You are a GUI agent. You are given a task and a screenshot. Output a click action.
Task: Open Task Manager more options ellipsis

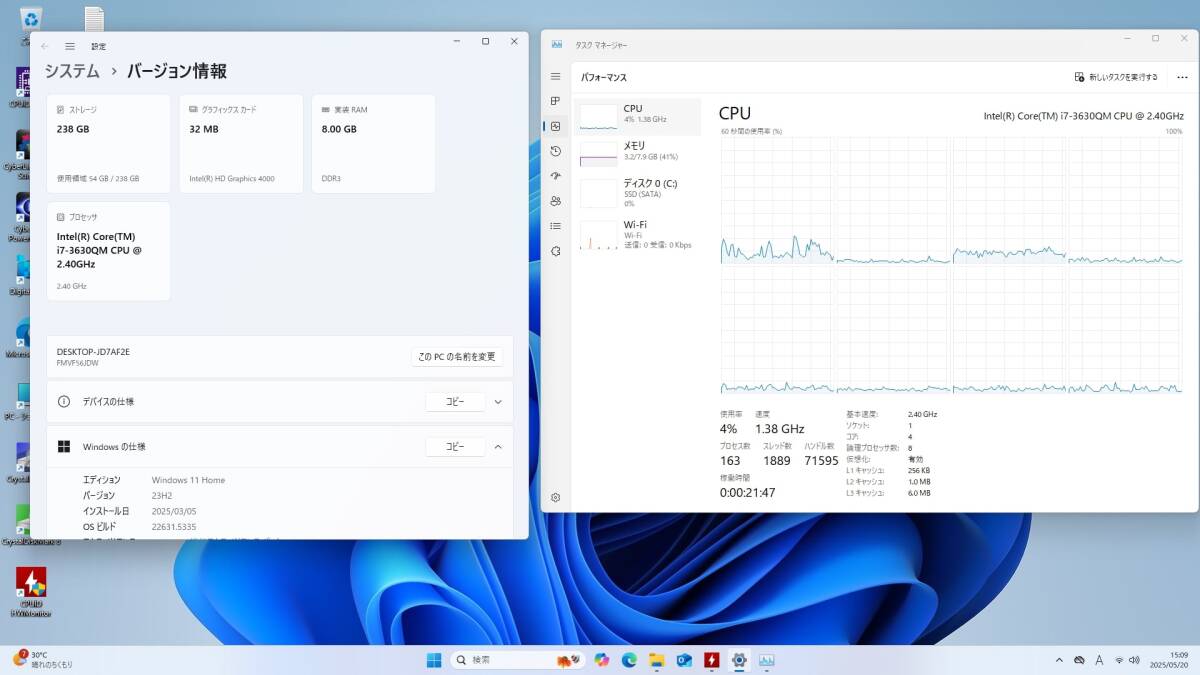(1182, 77)
